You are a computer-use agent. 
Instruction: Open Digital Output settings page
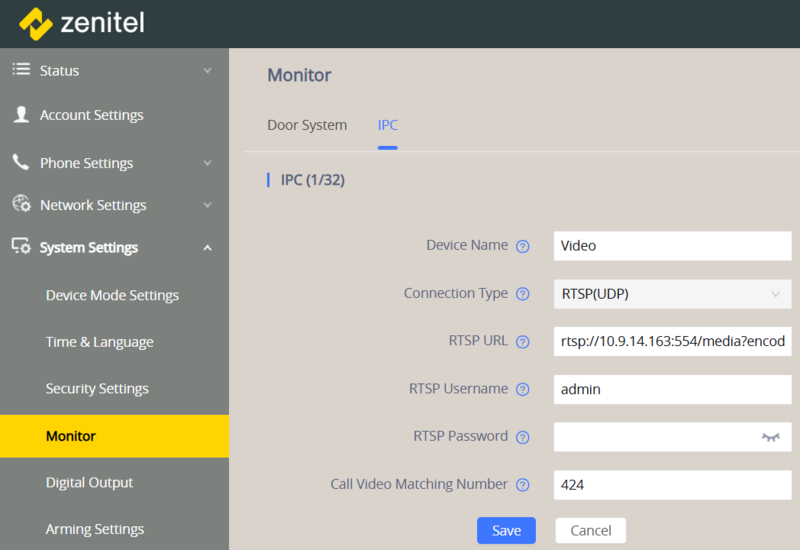(x=89, y=483)
